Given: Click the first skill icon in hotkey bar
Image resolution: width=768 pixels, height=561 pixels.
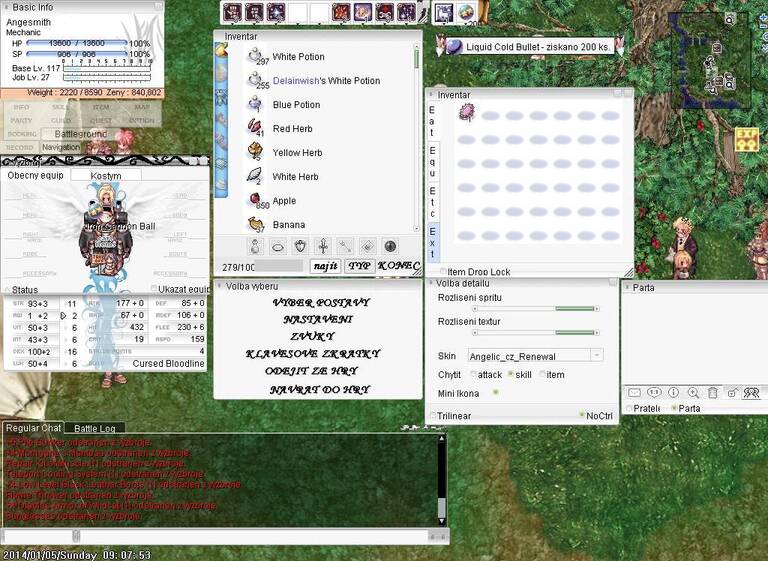Looking at the screenshot, I should click(233, 12).
